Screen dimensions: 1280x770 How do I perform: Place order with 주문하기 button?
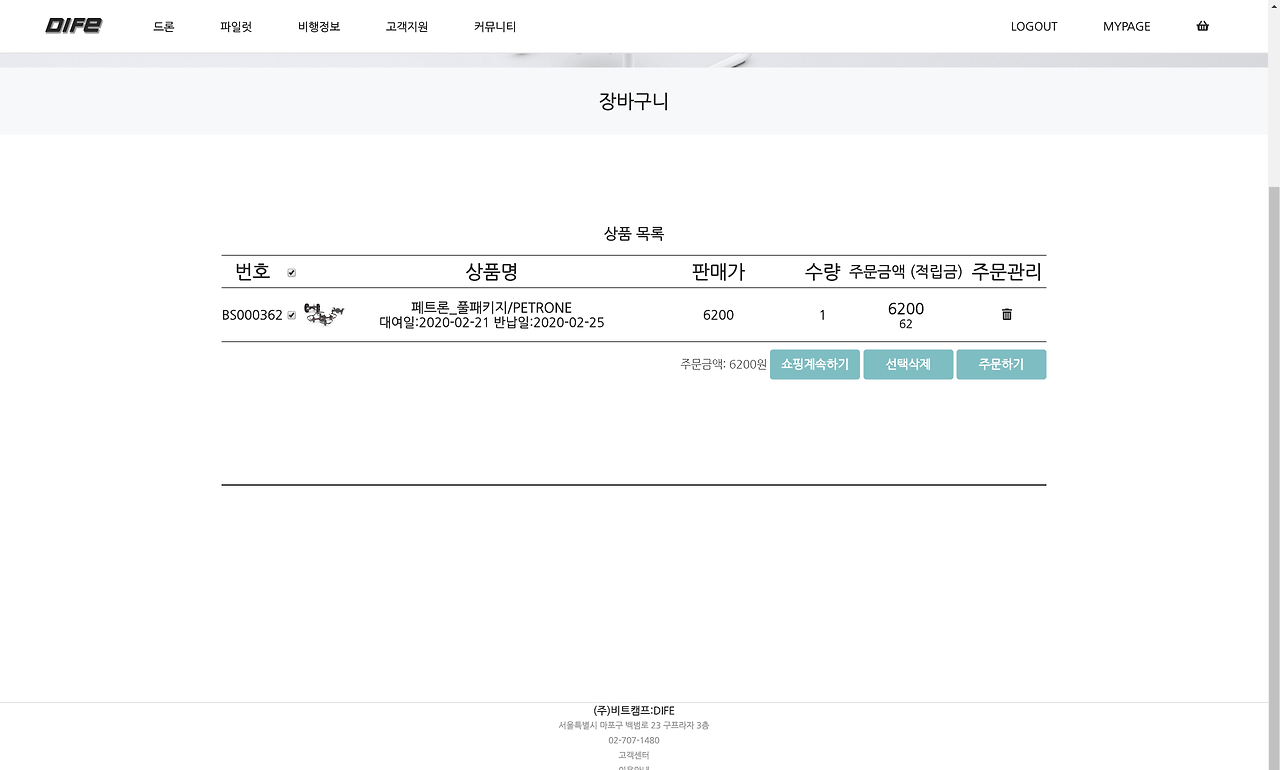(x=1001, y=364)
